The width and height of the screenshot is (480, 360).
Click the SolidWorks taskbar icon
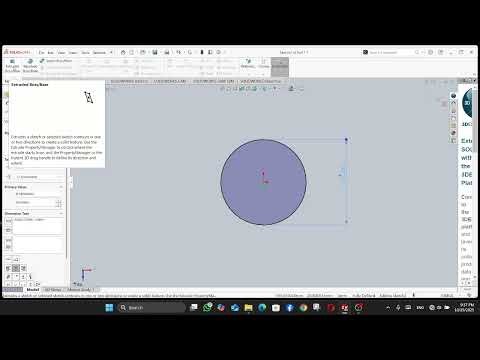click(x=345, y=308)
